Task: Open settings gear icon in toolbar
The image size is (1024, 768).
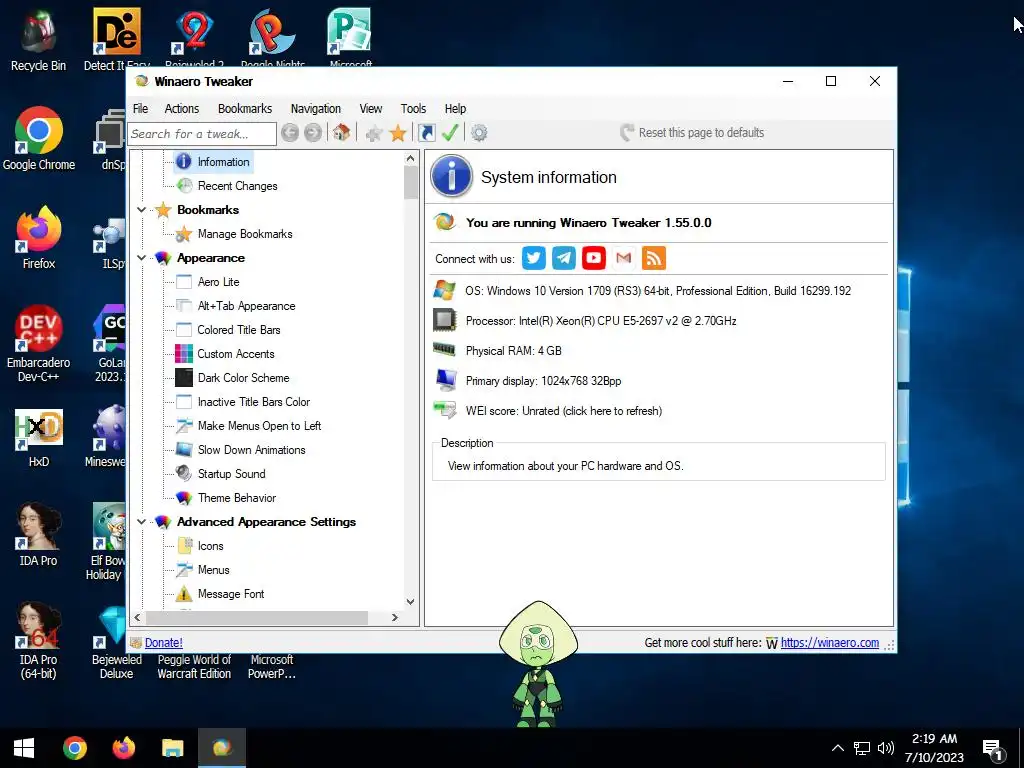Action: pyautogui.click(x=479, y=133)
